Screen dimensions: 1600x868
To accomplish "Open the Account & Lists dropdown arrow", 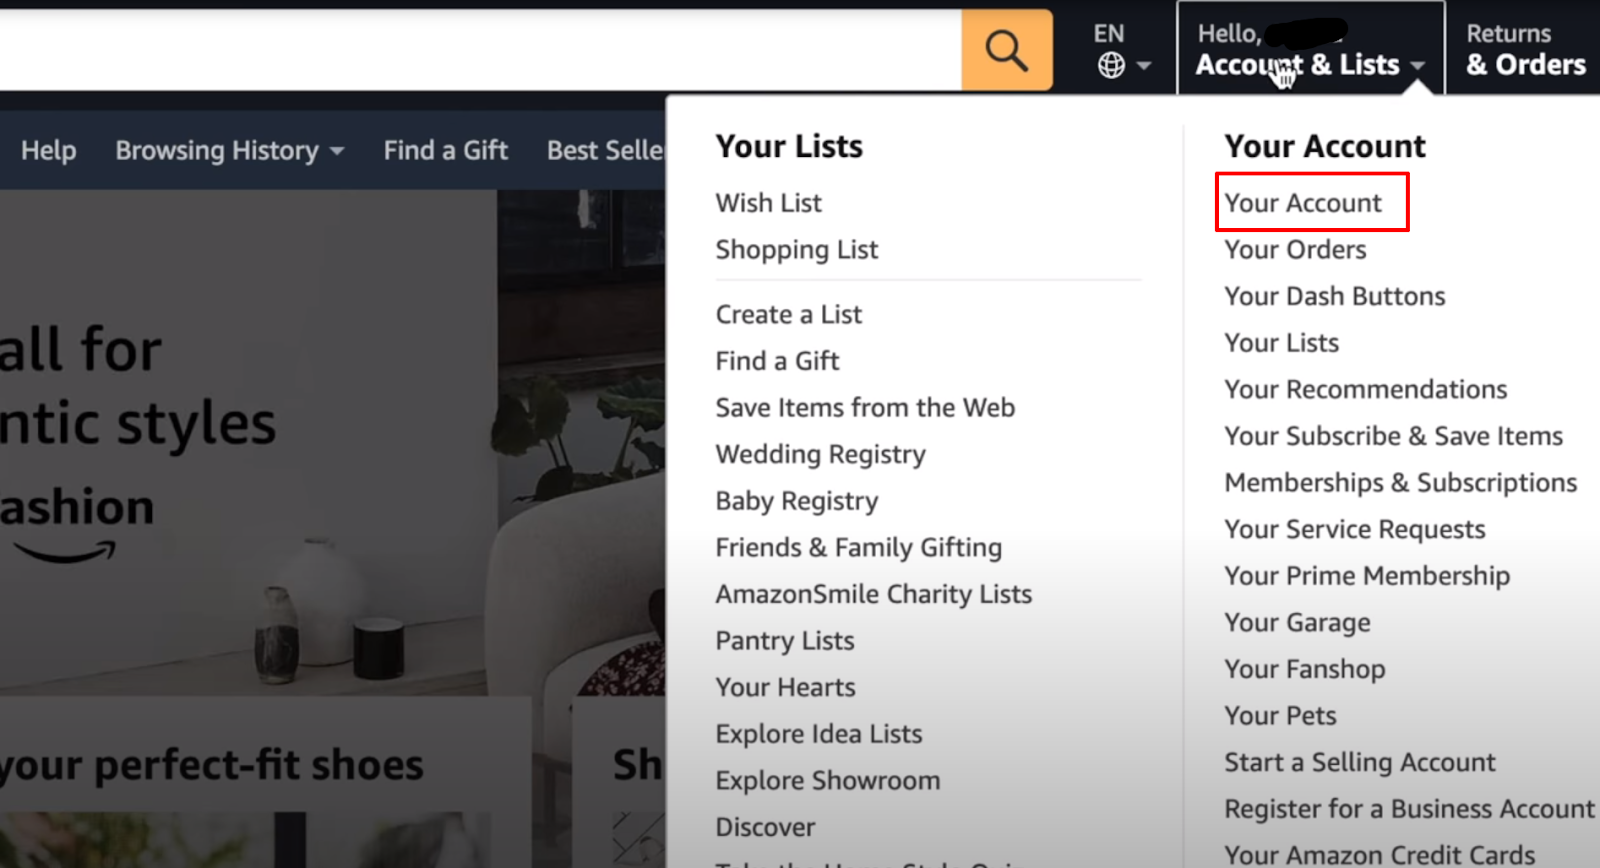I will 1418,66.
